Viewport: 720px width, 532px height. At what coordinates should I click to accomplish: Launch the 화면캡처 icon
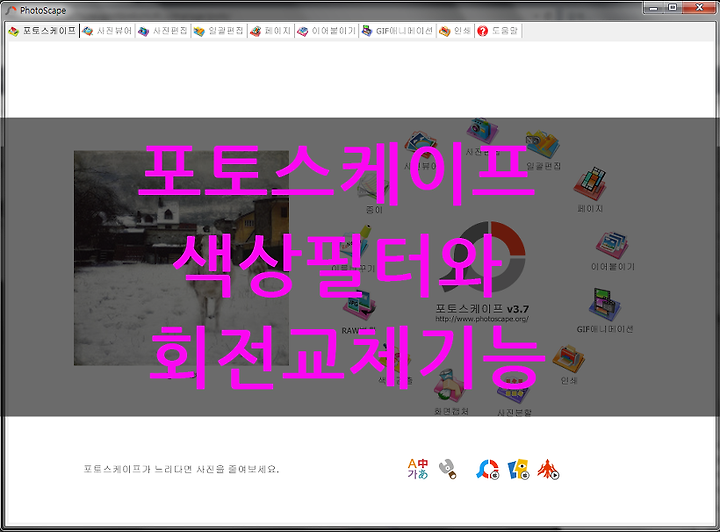pos(450,385)
